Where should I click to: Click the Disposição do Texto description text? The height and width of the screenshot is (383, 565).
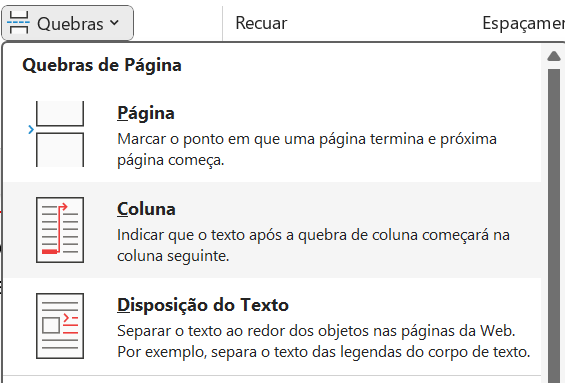coord(324,341)
